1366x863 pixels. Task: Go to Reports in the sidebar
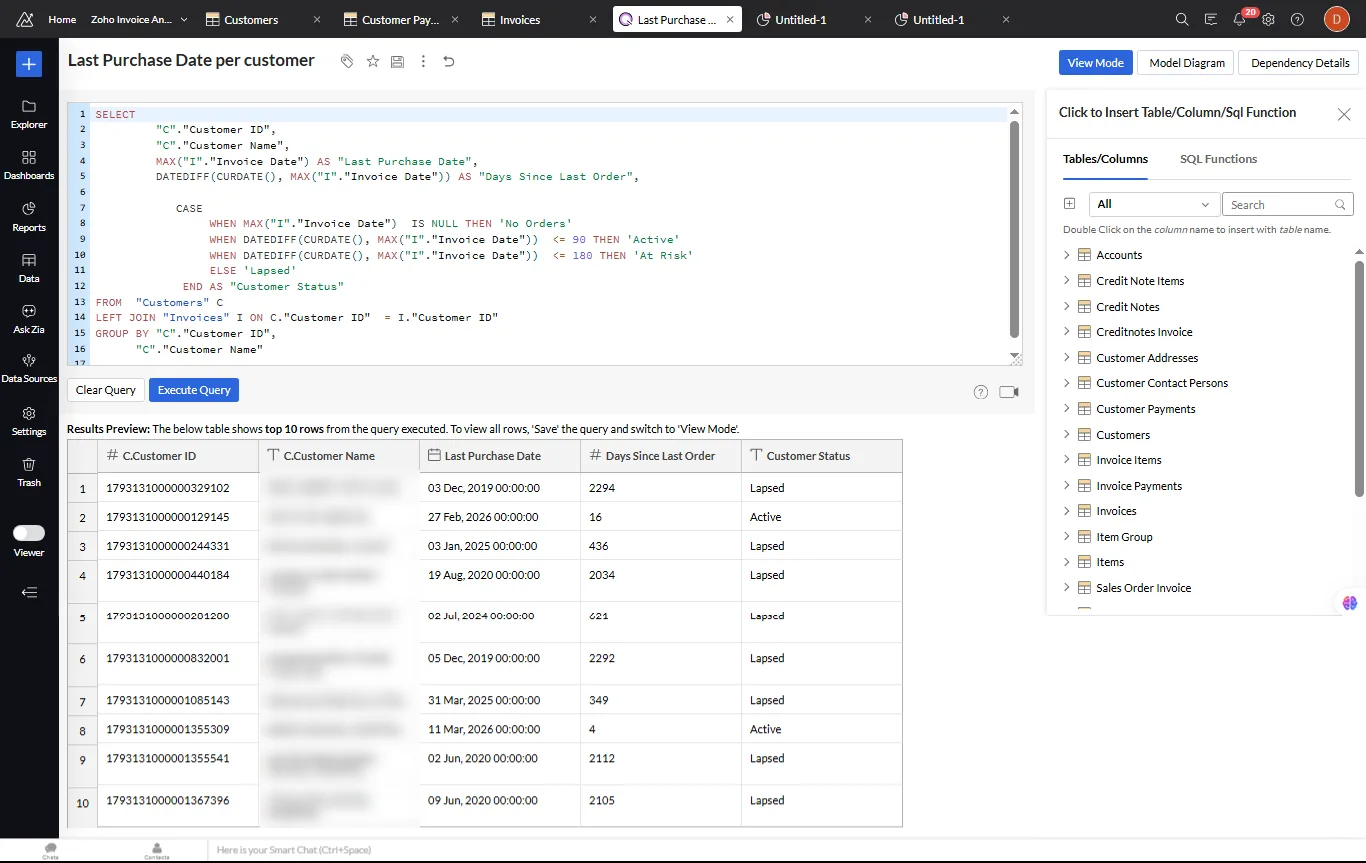(x=29, y=216)
